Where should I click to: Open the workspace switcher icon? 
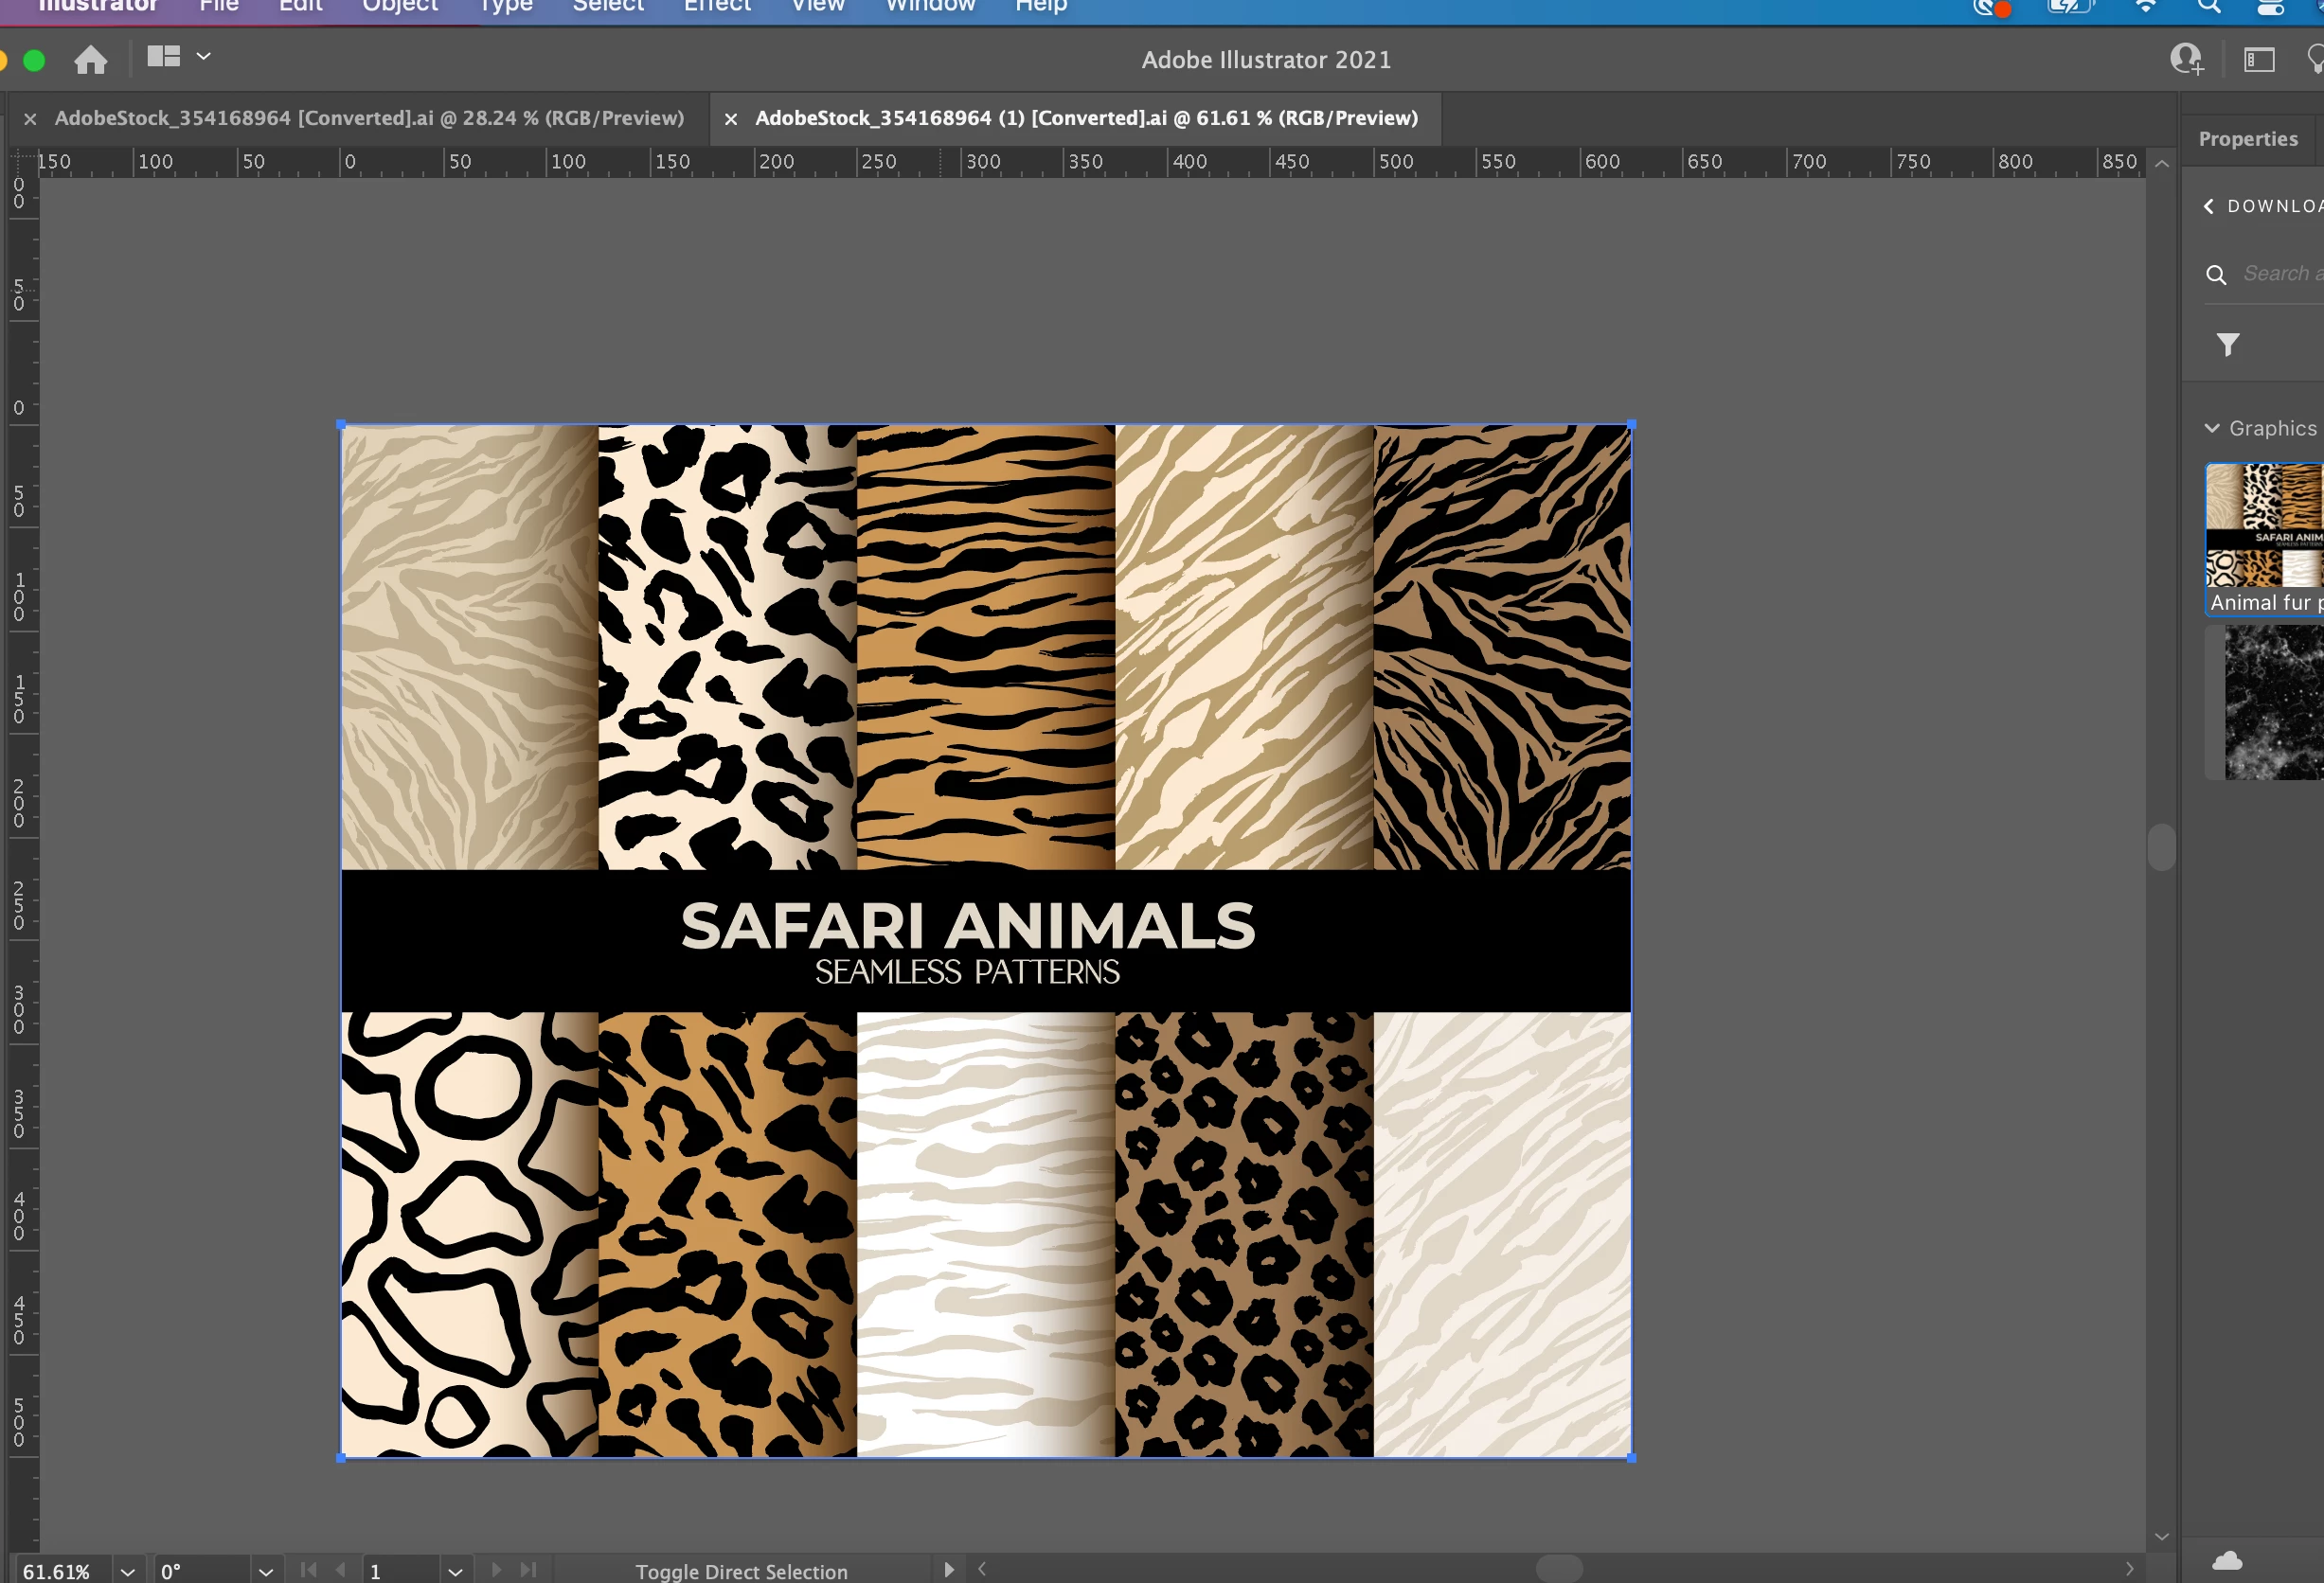pyautogui.click(x=2259, y=60)
